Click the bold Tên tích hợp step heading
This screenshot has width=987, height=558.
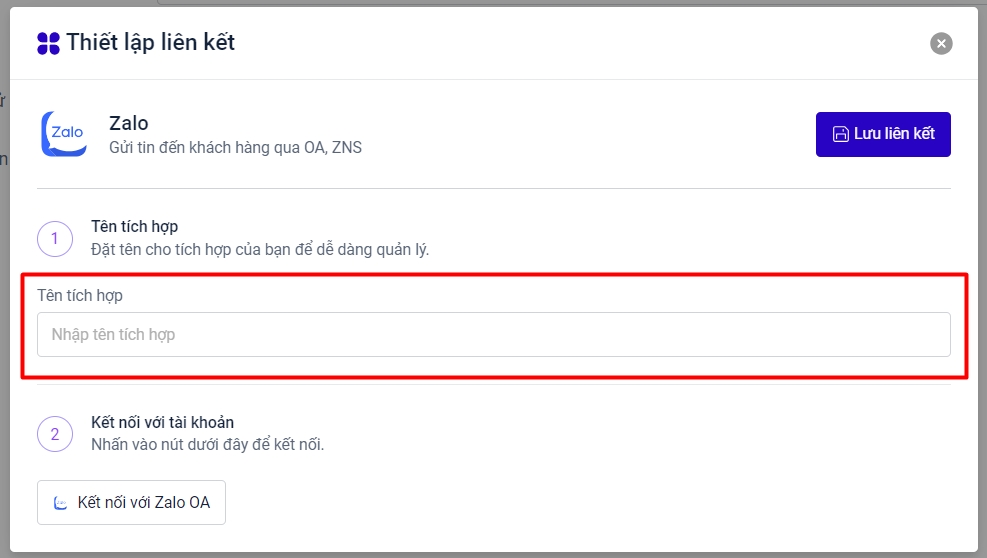134,227
